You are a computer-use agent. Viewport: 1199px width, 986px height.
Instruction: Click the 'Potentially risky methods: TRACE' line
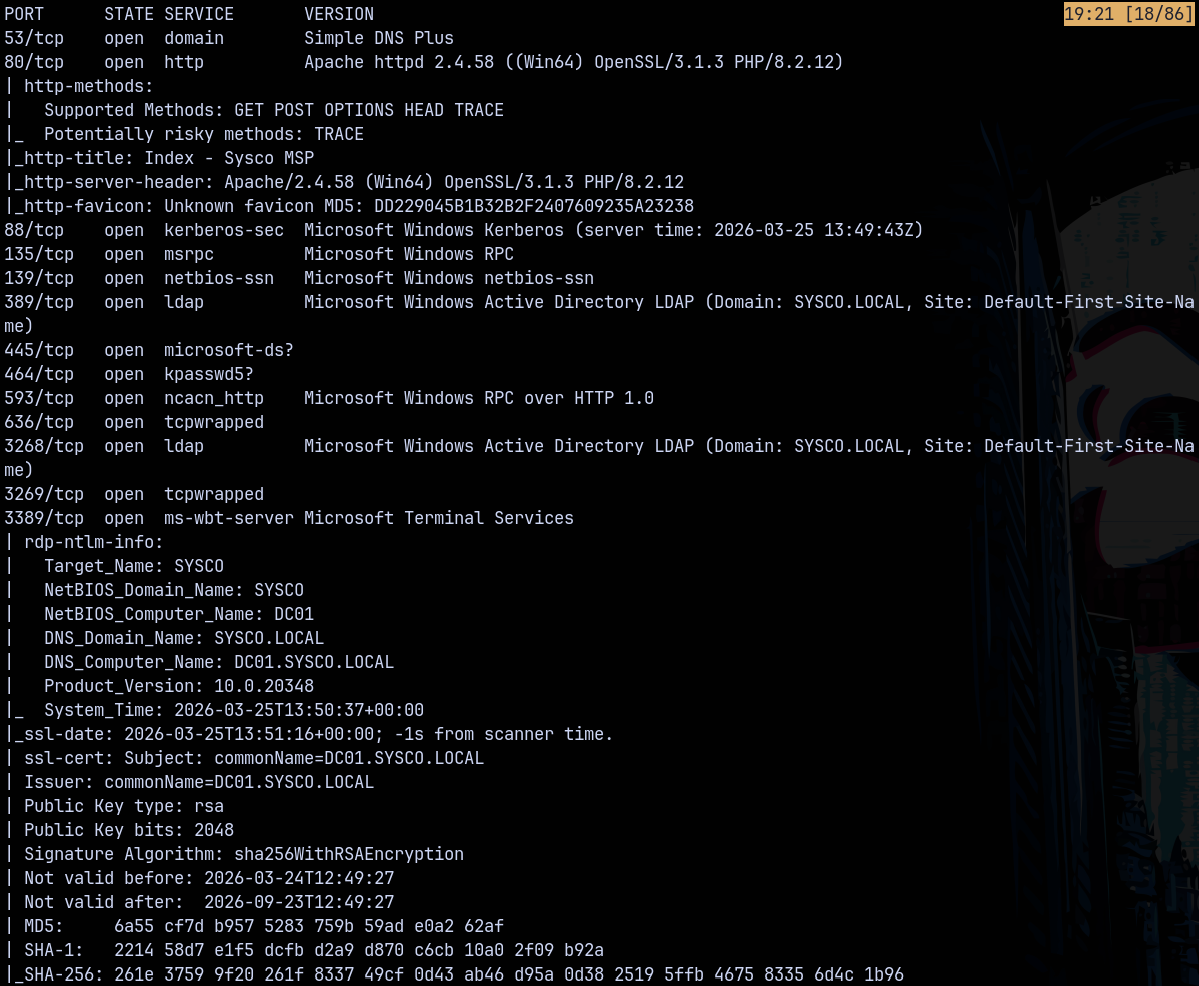click(203, 134)
